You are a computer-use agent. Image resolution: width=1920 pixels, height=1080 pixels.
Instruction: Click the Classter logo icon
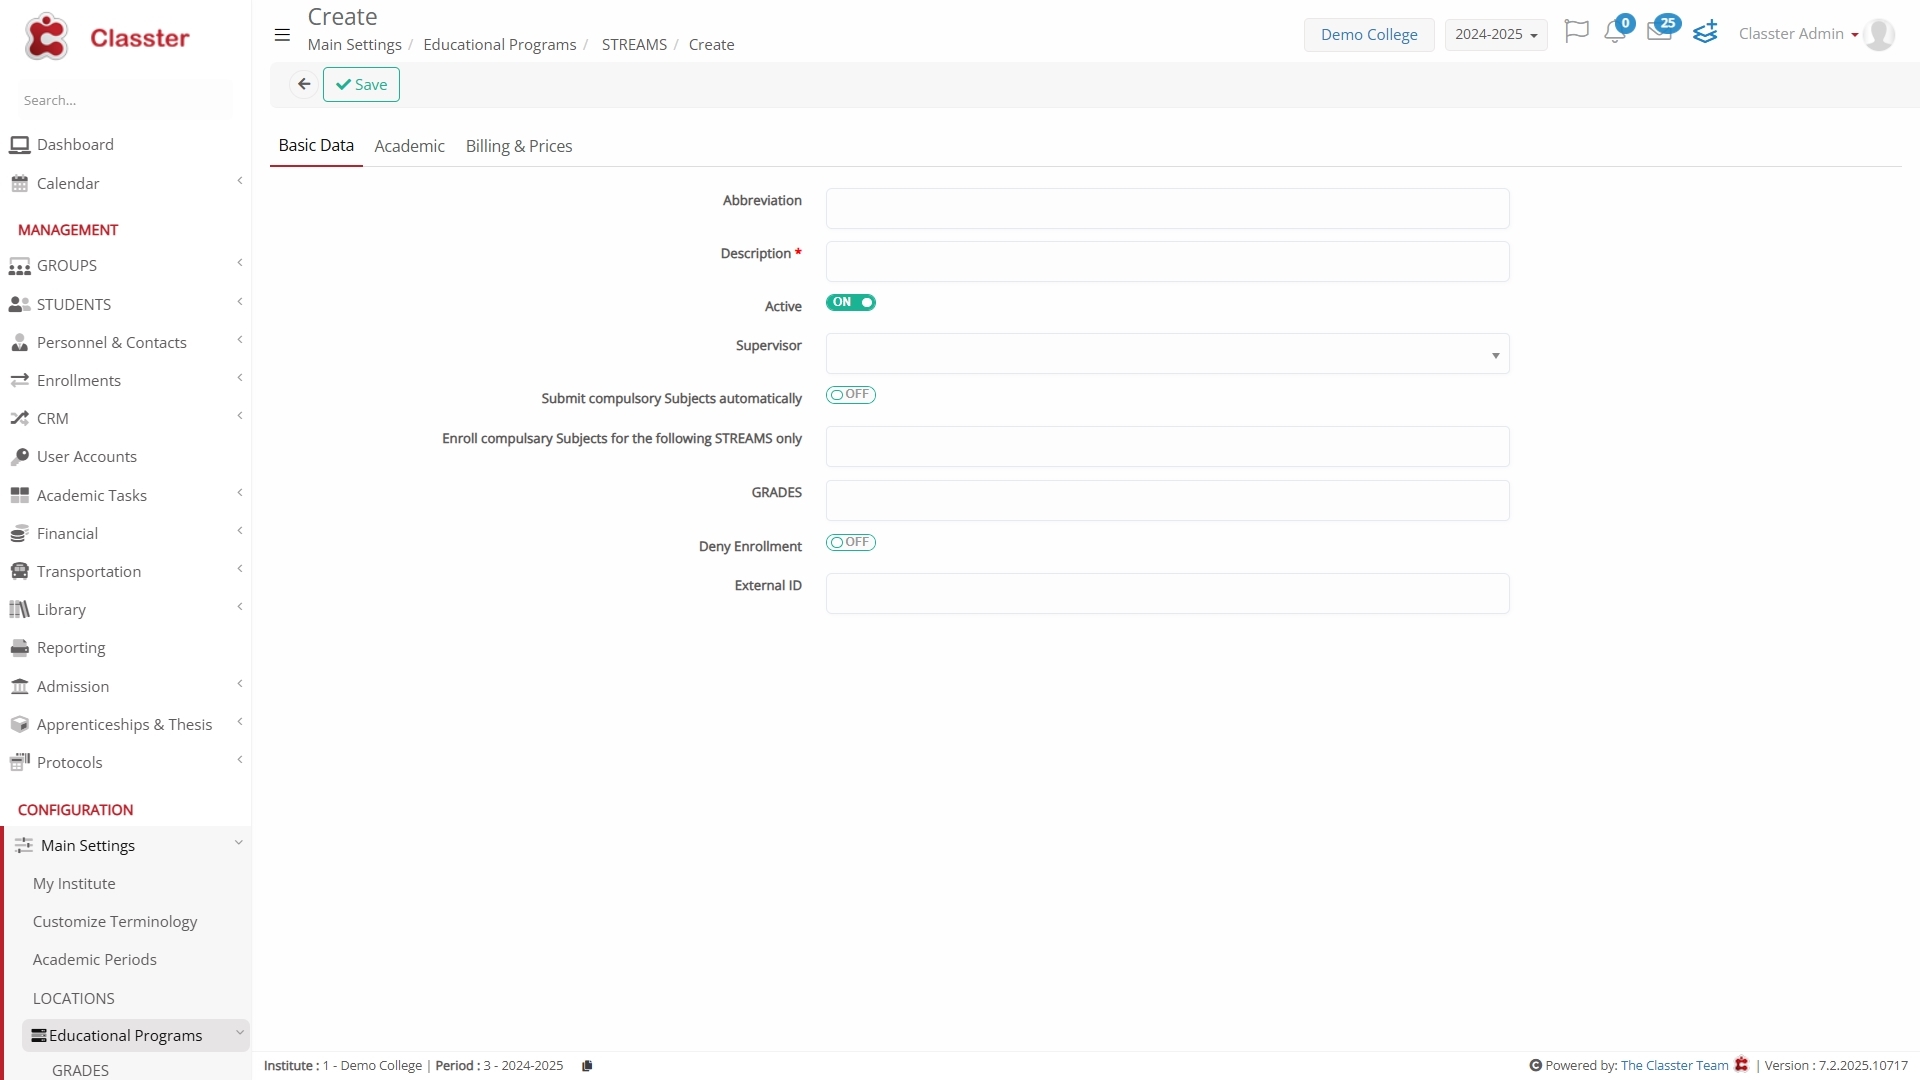pyautogui.click(x=46, y=37)
